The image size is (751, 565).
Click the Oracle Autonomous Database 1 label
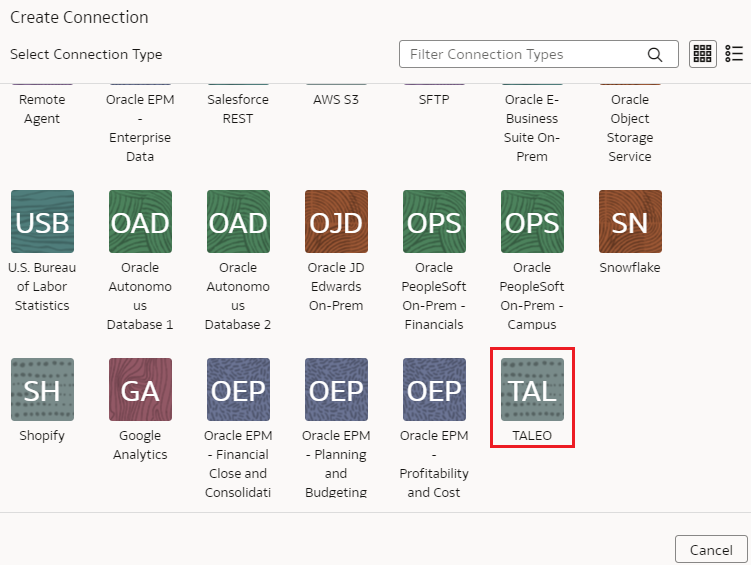(140, 296)
